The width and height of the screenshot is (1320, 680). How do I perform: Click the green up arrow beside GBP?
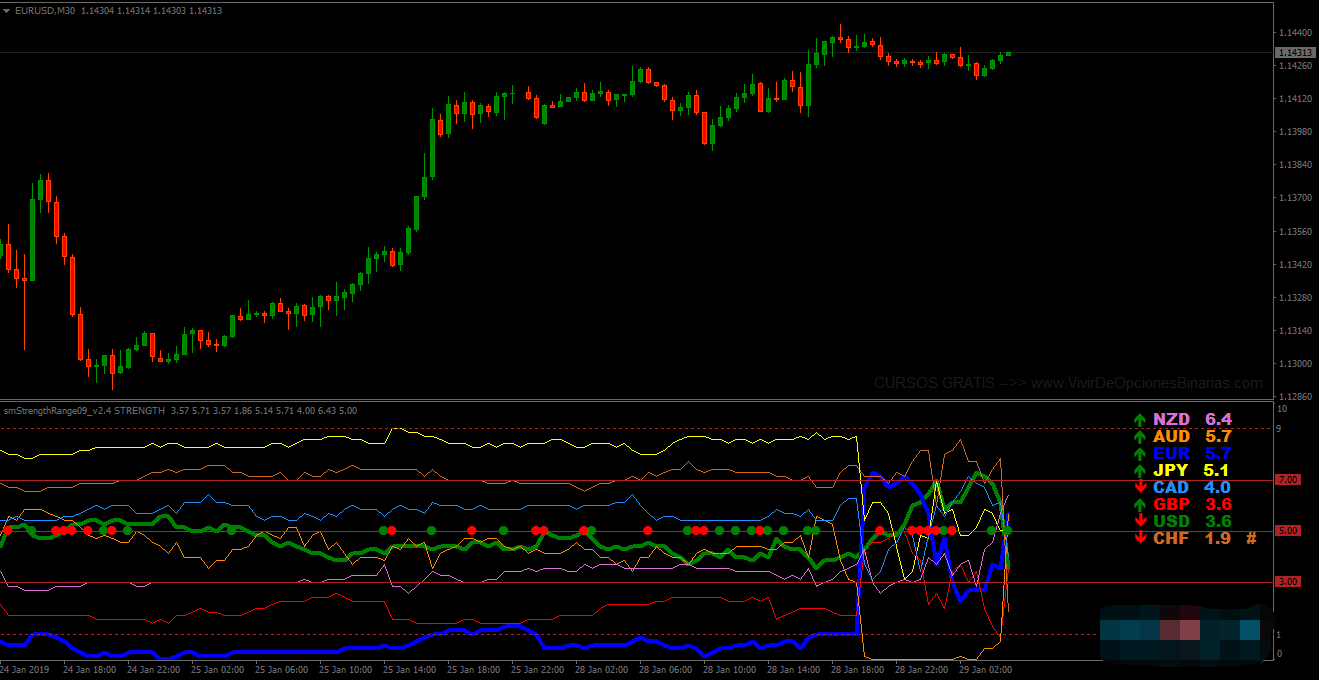coord(1140,505)
